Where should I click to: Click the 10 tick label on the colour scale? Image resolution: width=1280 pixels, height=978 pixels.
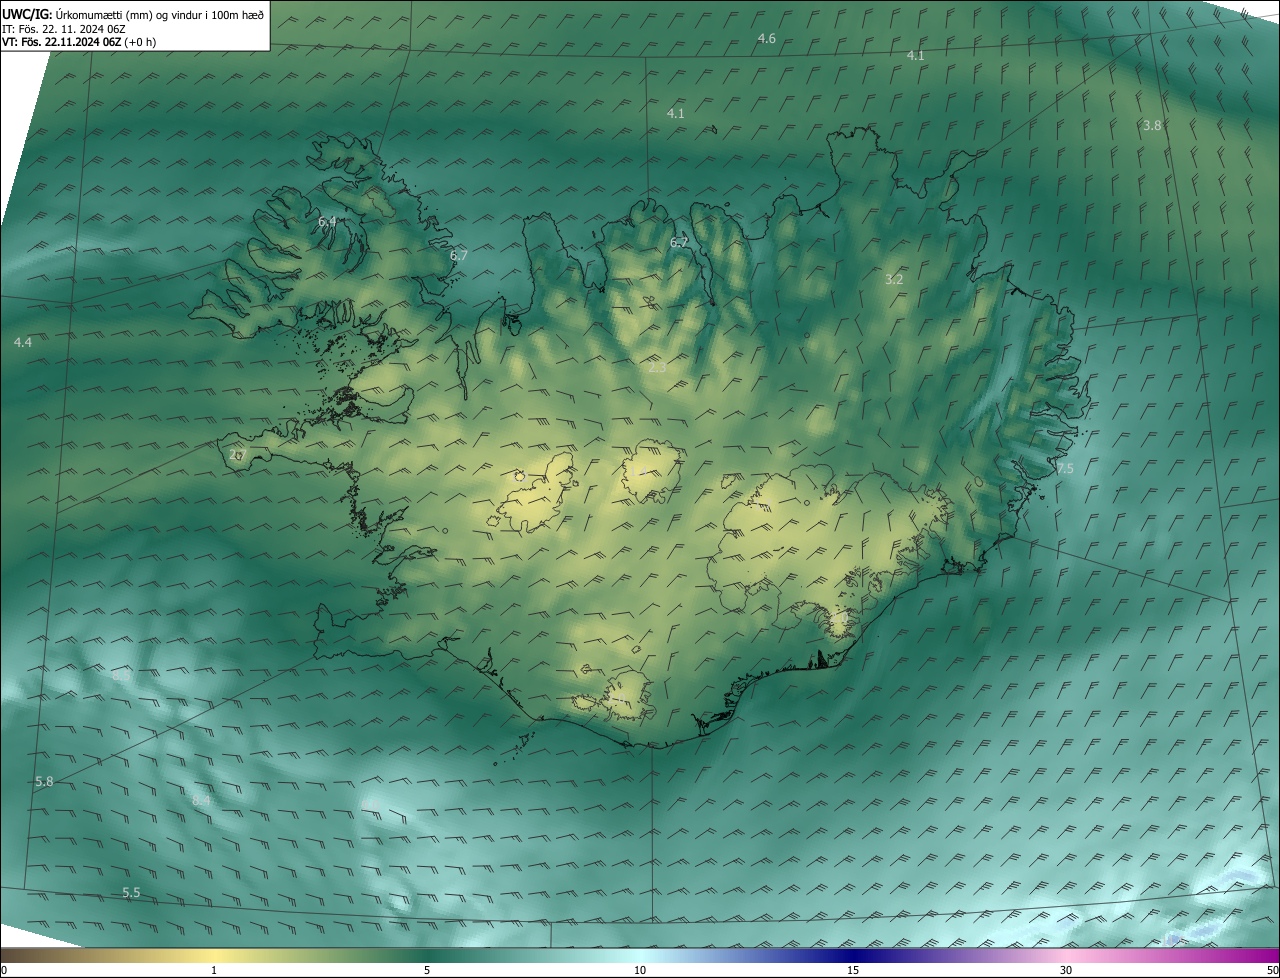[640, 971]
